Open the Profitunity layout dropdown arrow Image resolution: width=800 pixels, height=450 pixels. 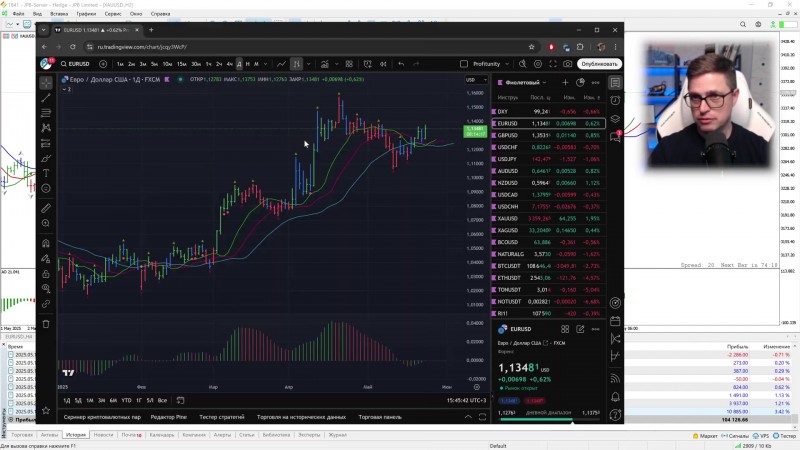pyautogui.click(x=507, y=64)
